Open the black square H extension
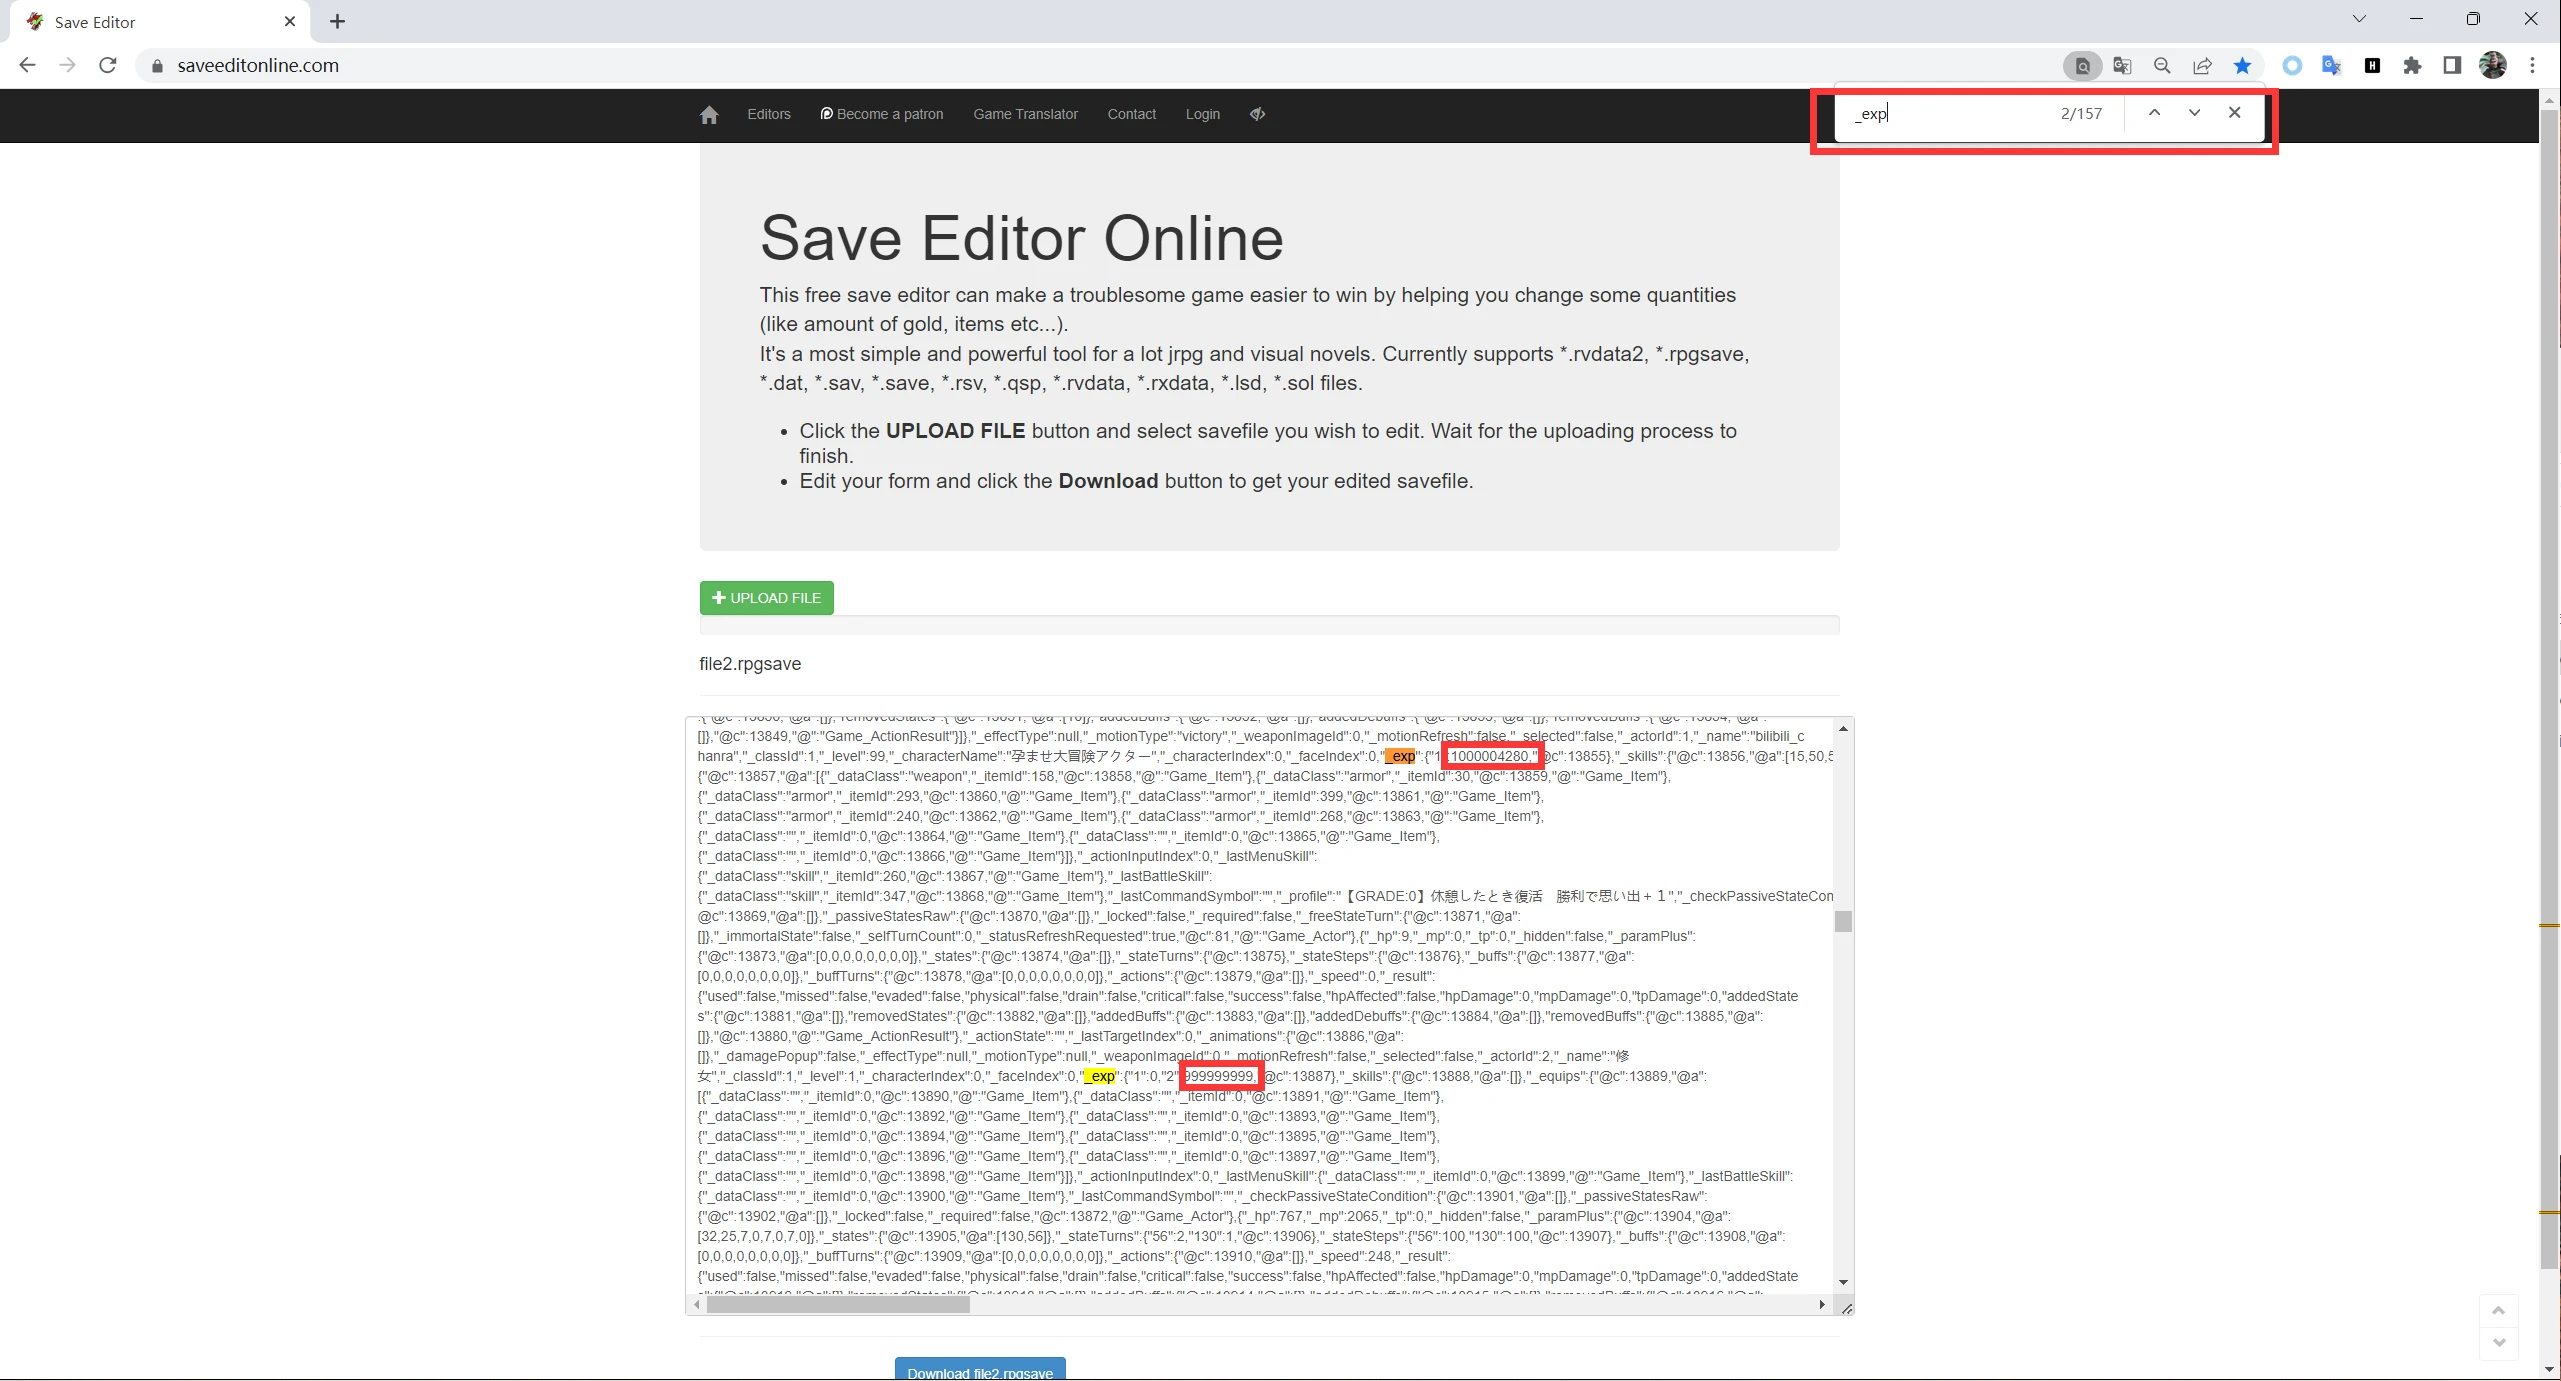 [2372, 66]
